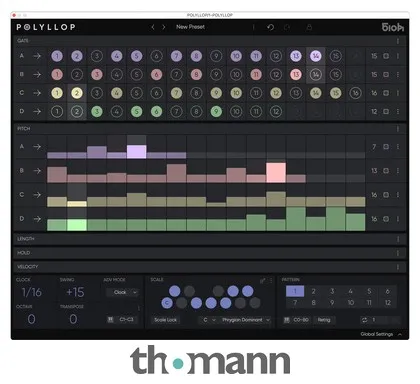
Task: Select pattern 10
Action: pyautogui.click(x=351, y=303)
